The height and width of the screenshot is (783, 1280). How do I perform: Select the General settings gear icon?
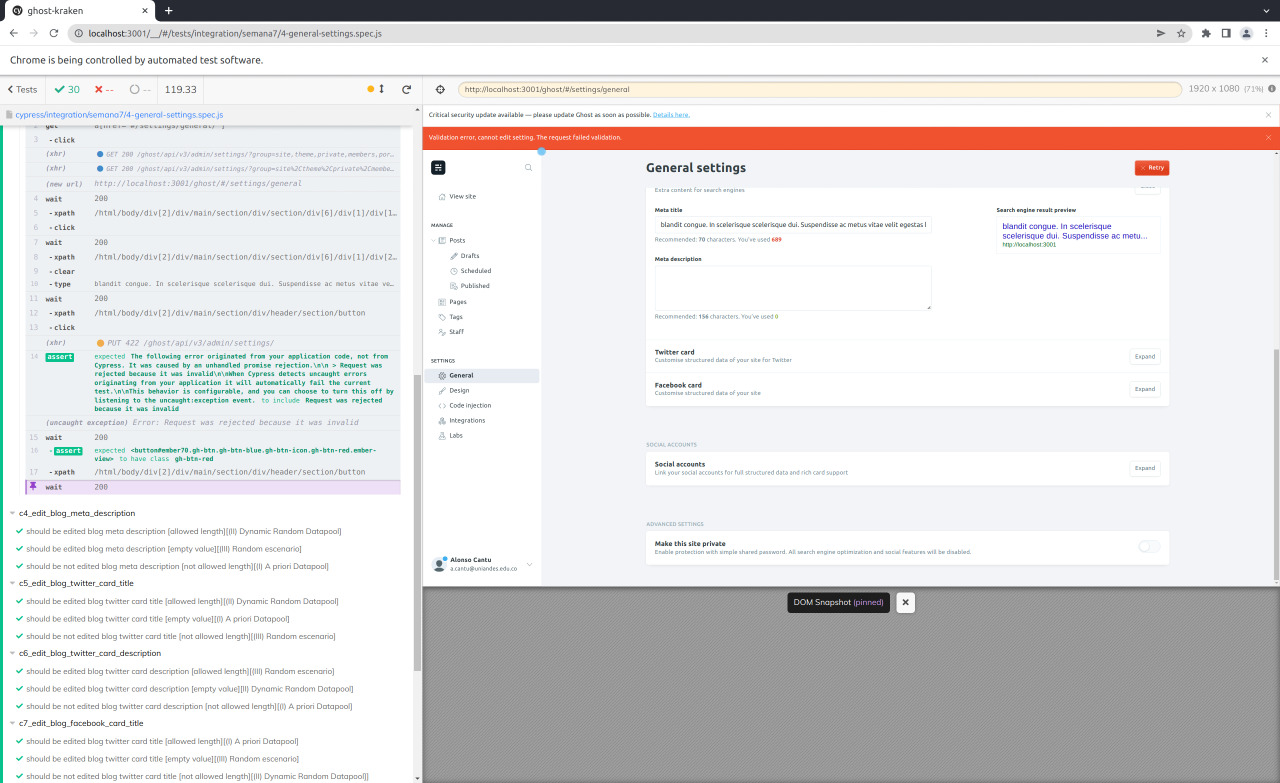440,375
